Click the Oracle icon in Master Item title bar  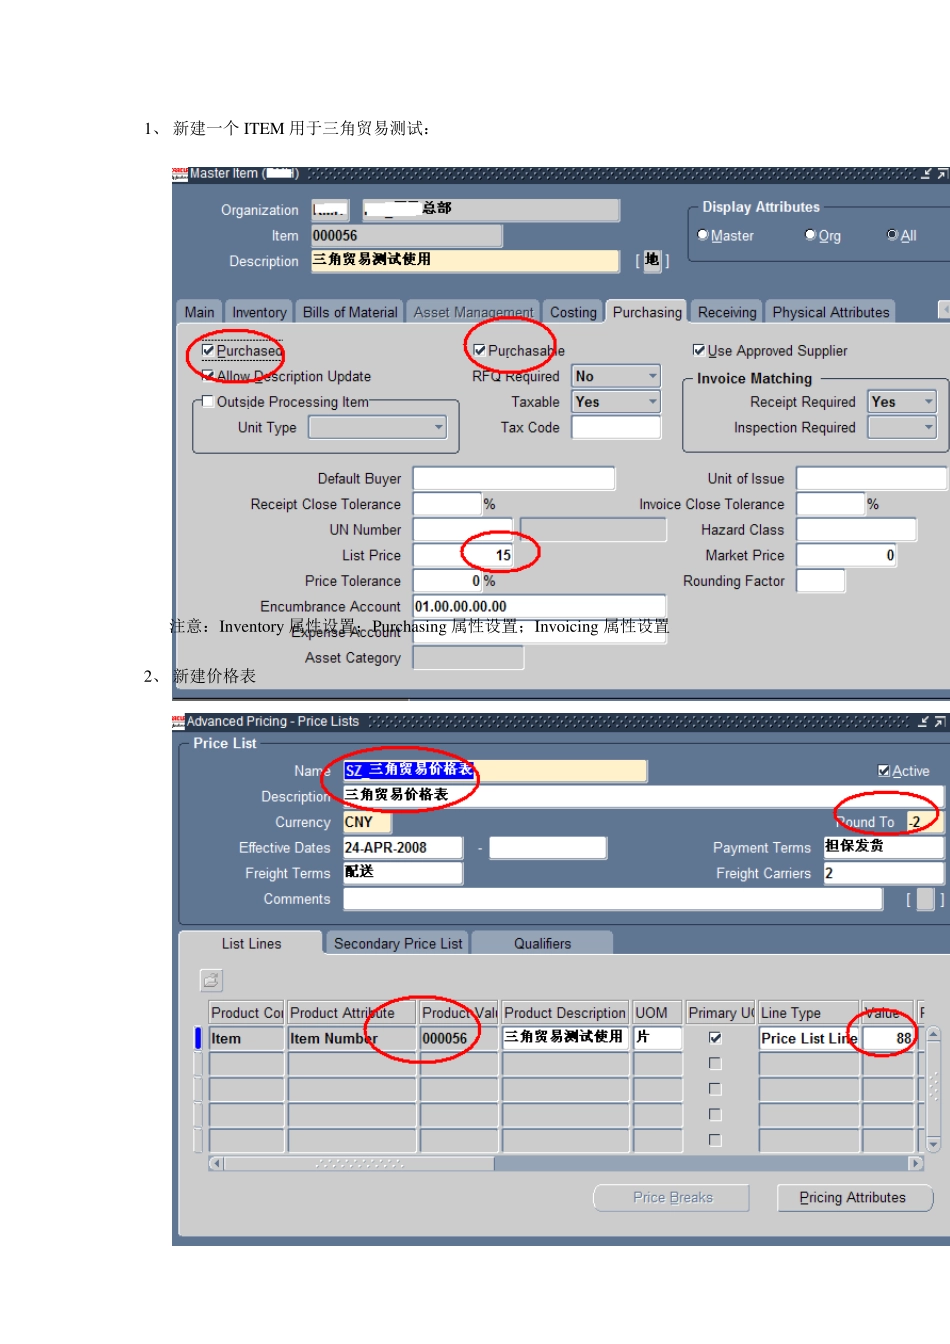[180, 174]
